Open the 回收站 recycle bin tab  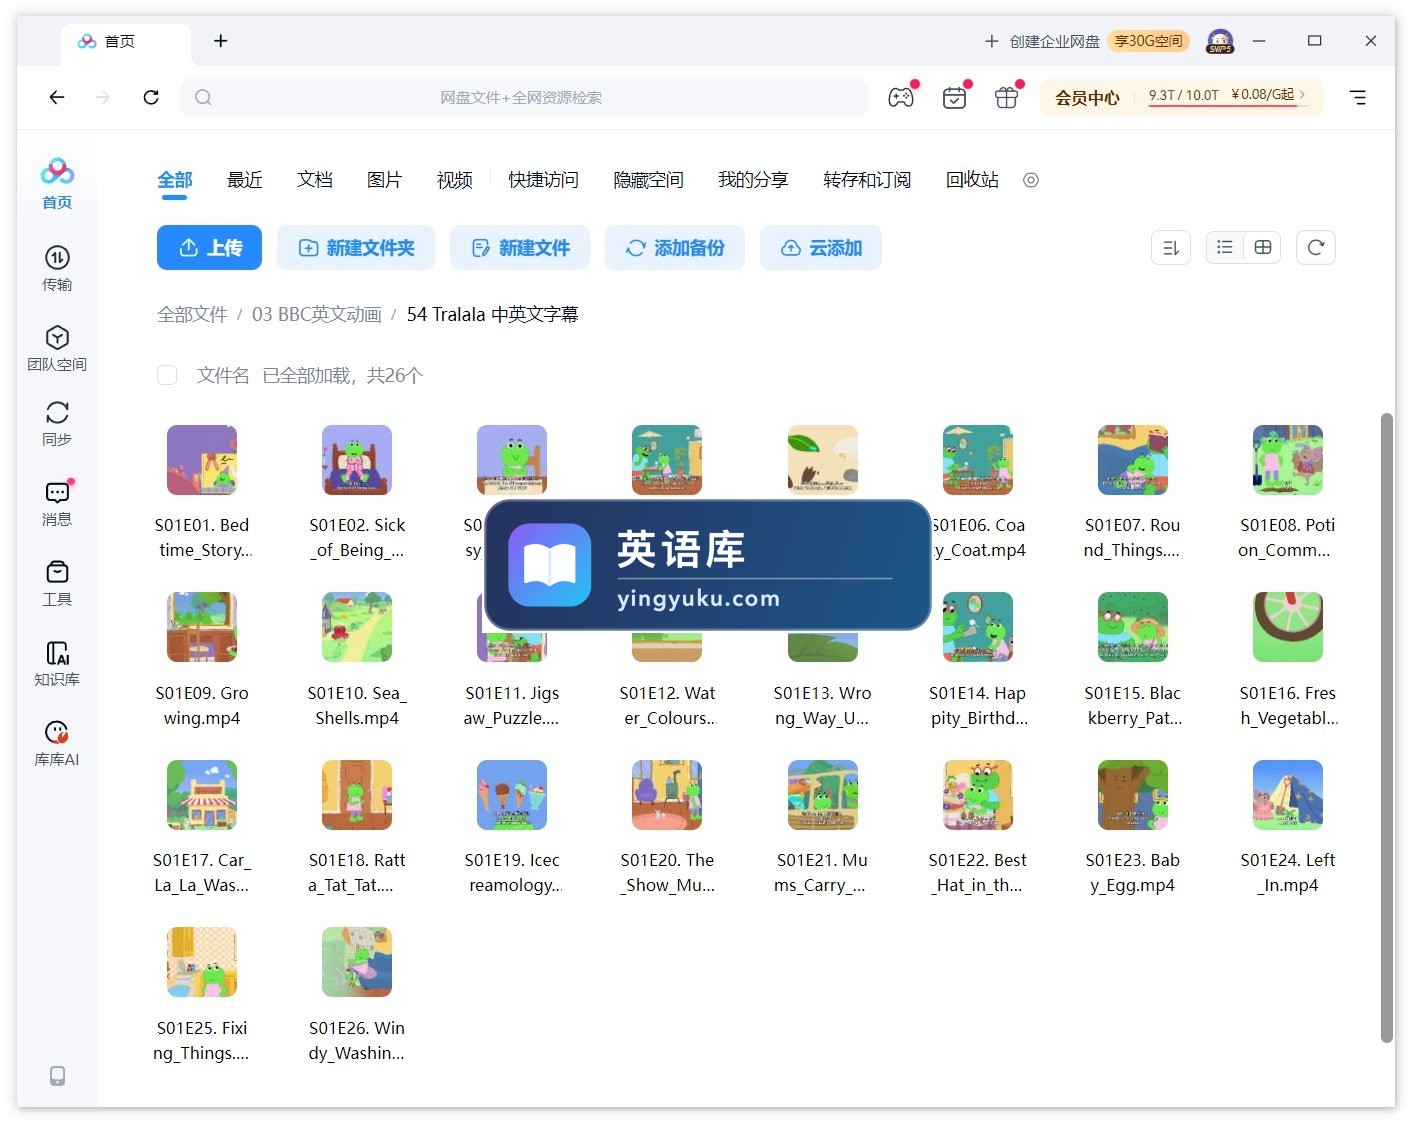click(972, 180)
